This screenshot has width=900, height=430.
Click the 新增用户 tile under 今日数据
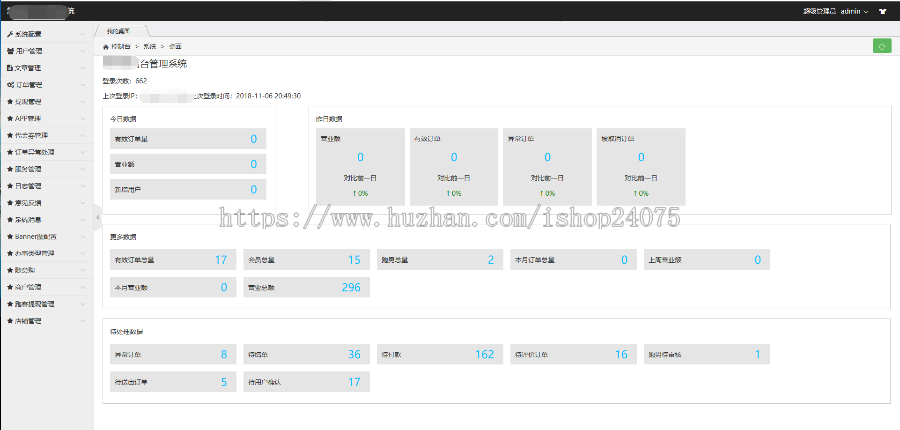tap(188, 189)
